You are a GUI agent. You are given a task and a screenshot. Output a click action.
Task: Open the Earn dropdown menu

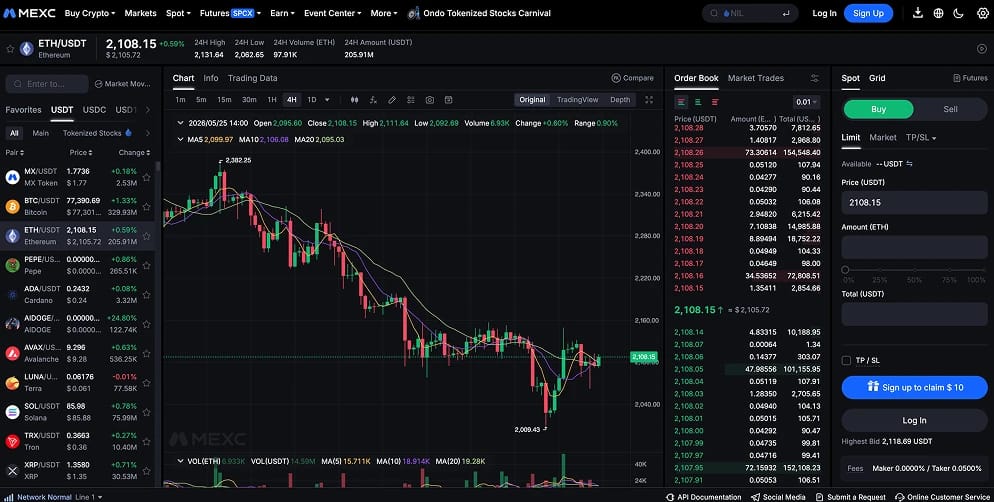pyautogui.click(x=283, y=13)
